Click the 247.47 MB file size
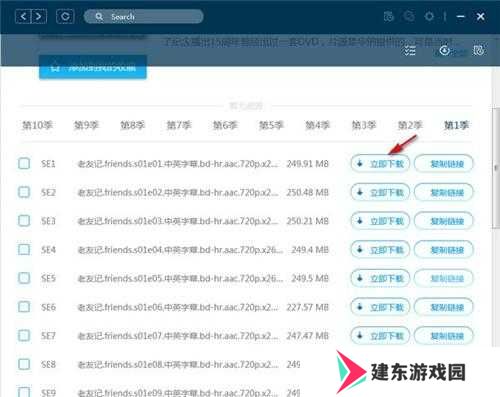 pos(308,336)
